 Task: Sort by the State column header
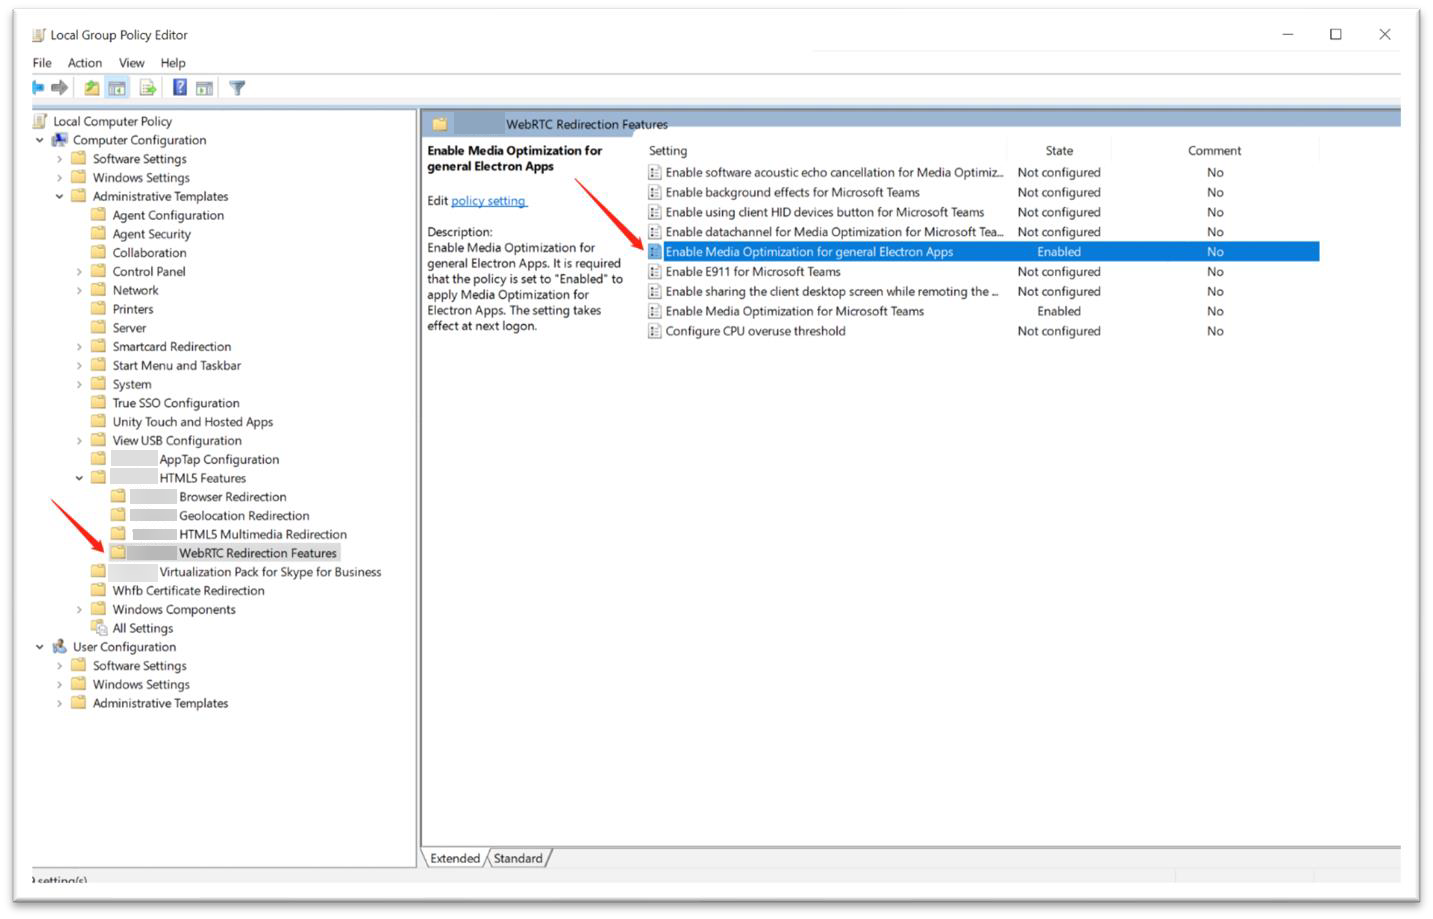pos(1059,151)
